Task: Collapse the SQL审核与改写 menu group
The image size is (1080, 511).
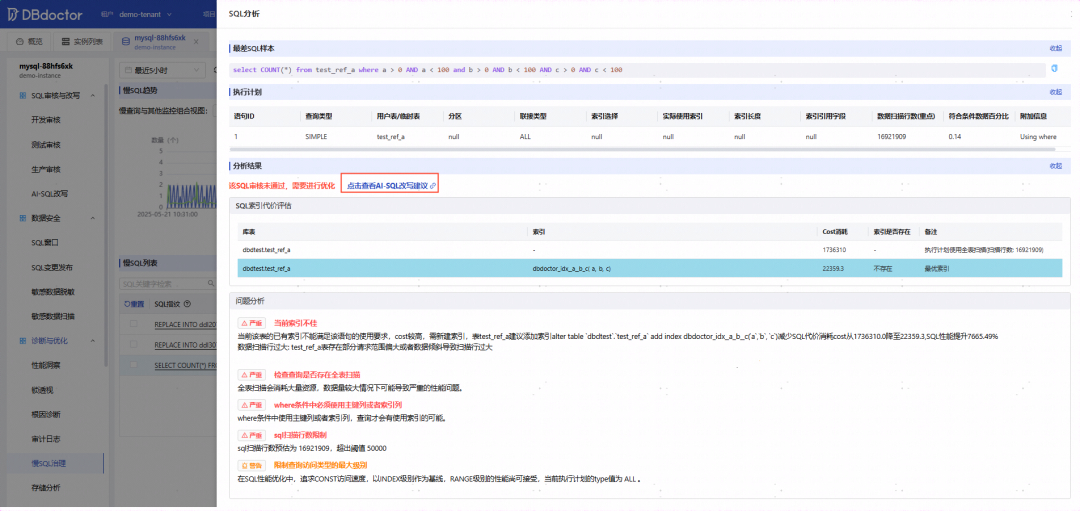Action: pyautogui.click(x=93, y=95)
